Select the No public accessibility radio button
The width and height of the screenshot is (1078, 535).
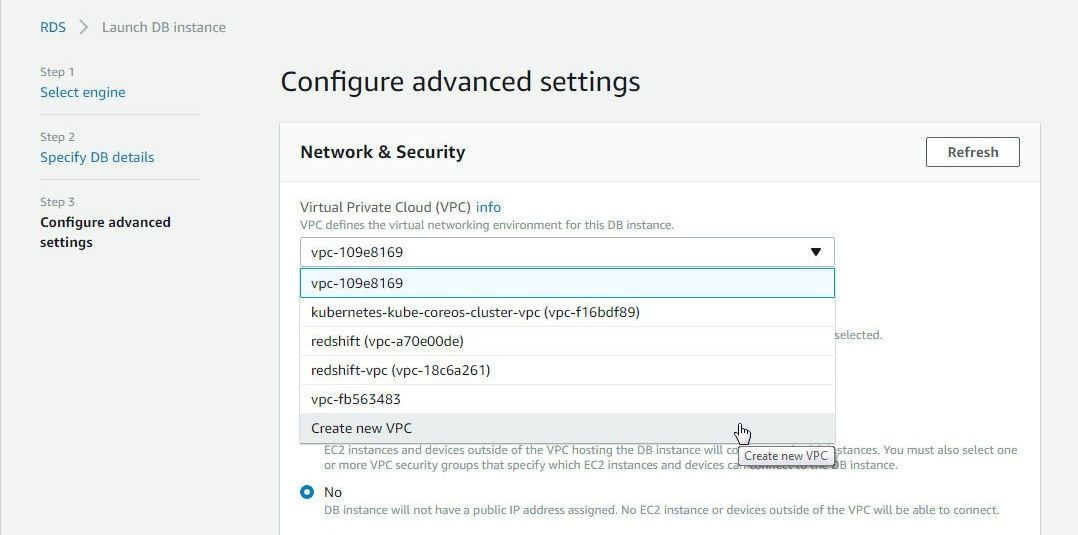pyautogui.click(x=307, y=492)
